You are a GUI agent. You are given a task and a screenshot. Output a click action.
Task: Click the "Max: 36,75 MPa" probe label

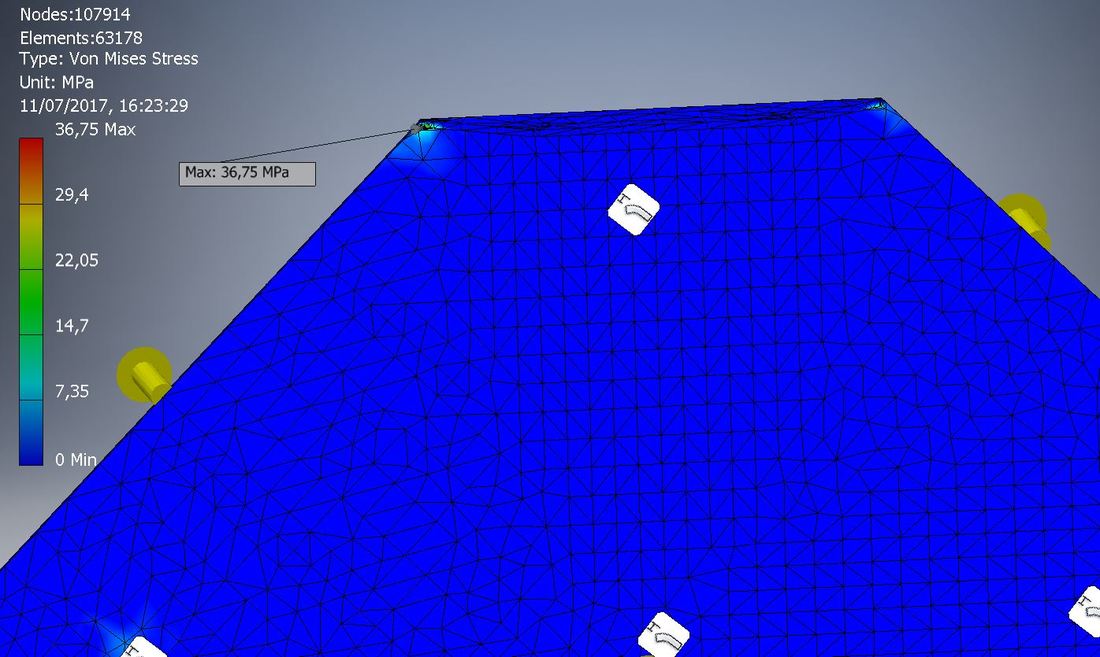click(x=247, y=173)
